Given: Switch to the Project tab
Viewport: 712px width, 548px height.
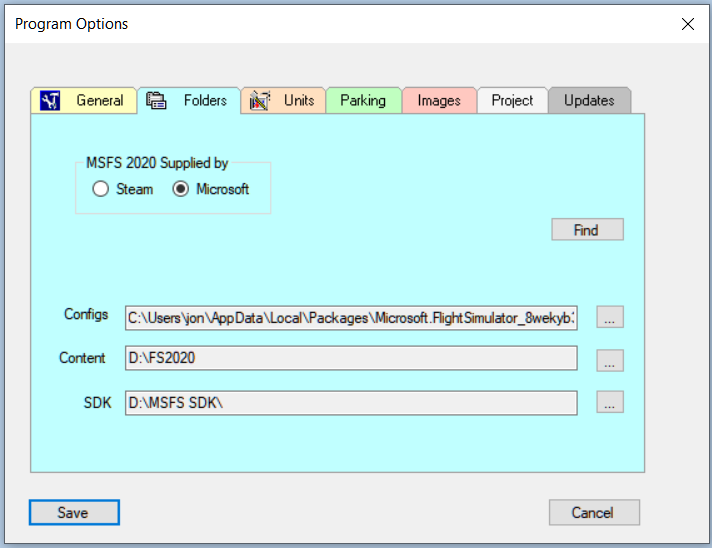Looking at the screenshot, I should pos(512,100).
